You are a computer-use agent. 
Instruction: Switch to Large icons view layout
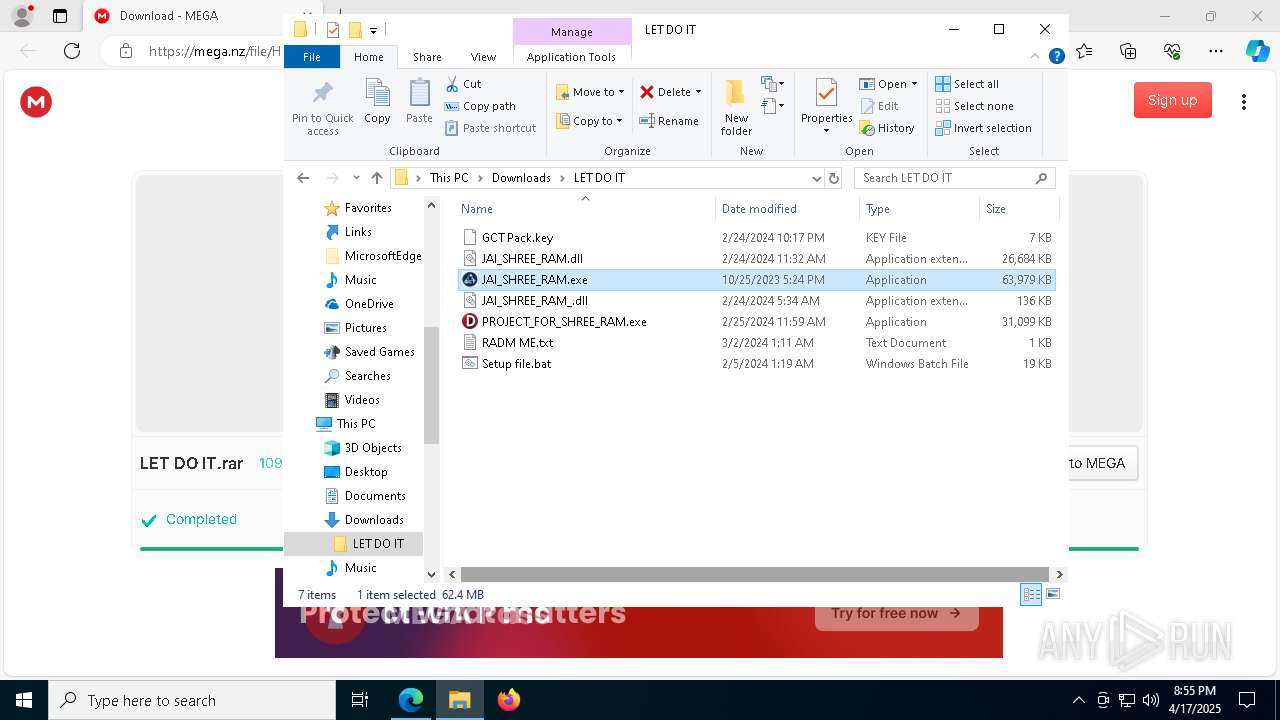(x=1052, y=594)
